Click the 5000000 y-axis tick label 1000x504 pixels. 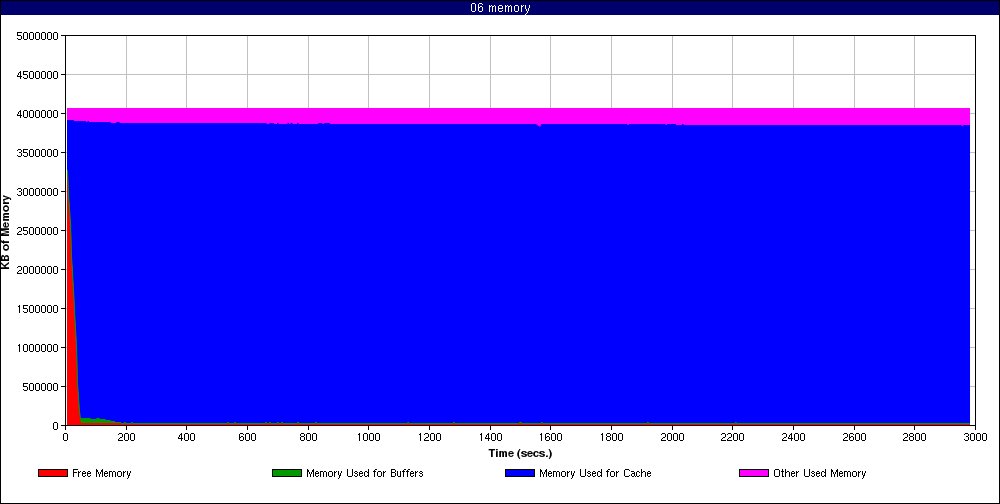(x=37, y=36)
